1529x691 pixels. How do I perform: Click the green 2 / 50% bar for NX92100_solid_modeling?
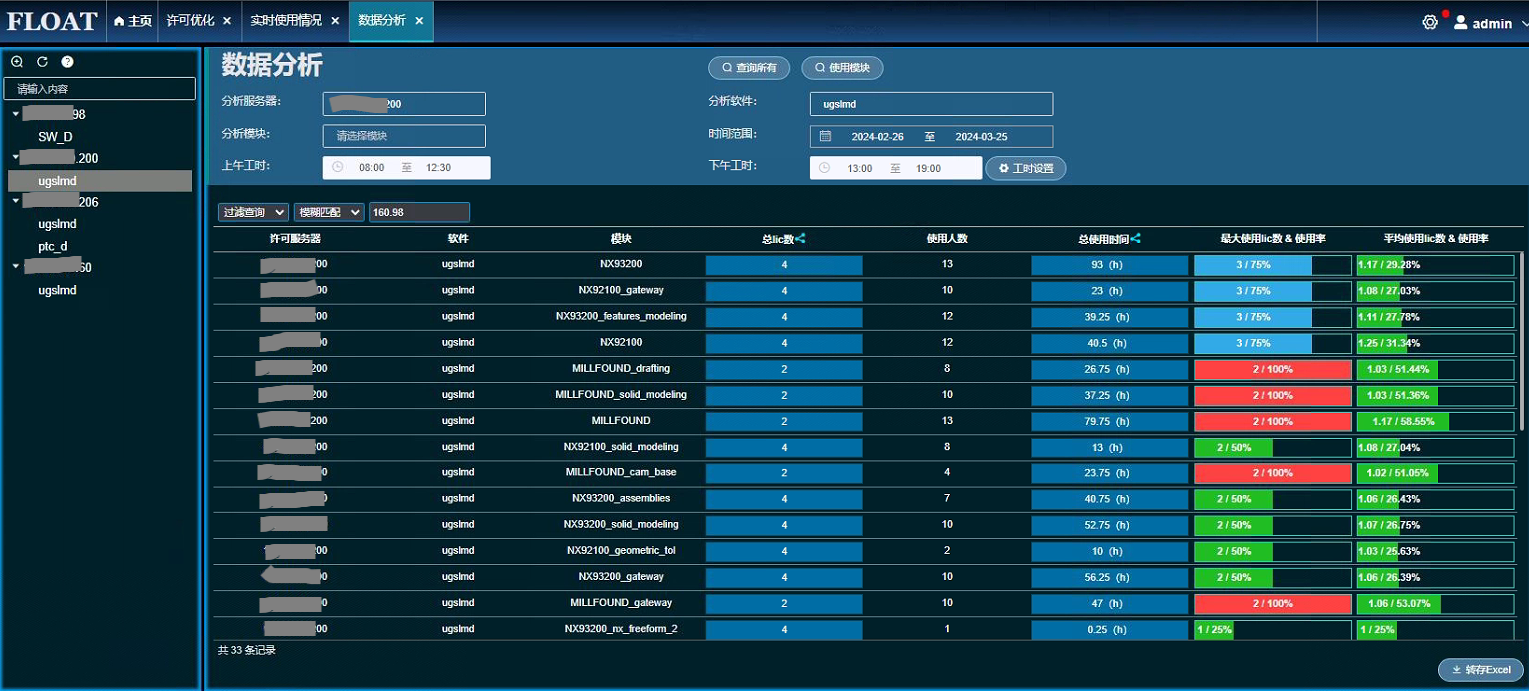[x=1234, y=447]
